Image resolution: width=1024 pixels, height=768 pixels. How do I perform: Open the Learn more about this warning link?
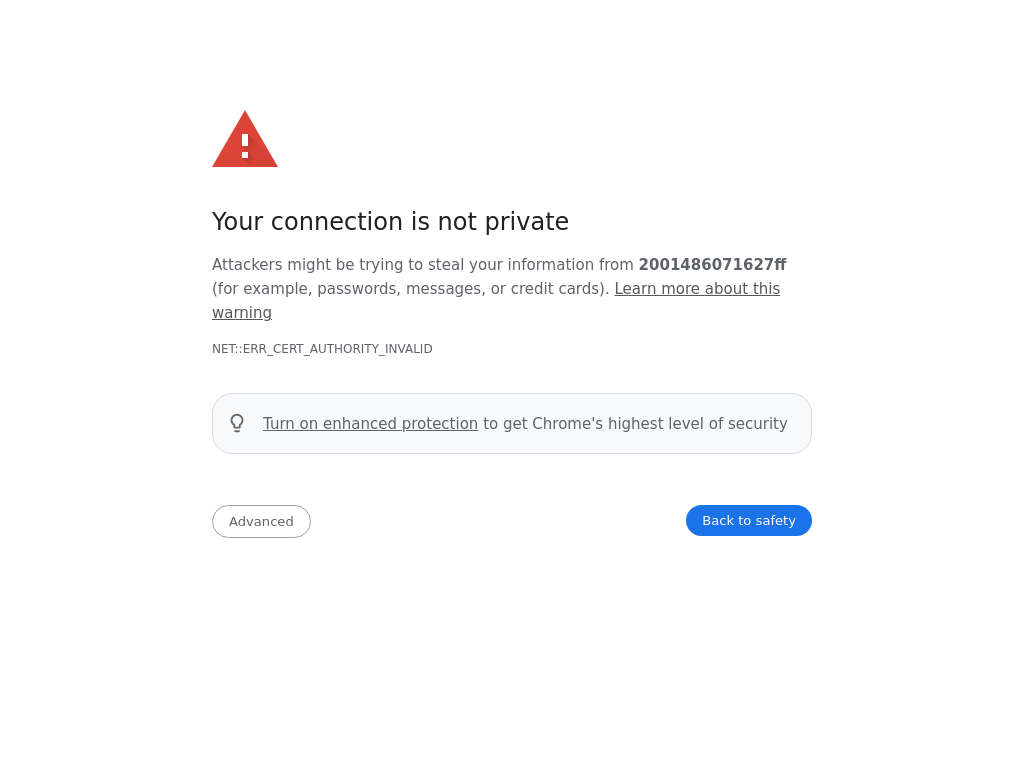(697, 289)
